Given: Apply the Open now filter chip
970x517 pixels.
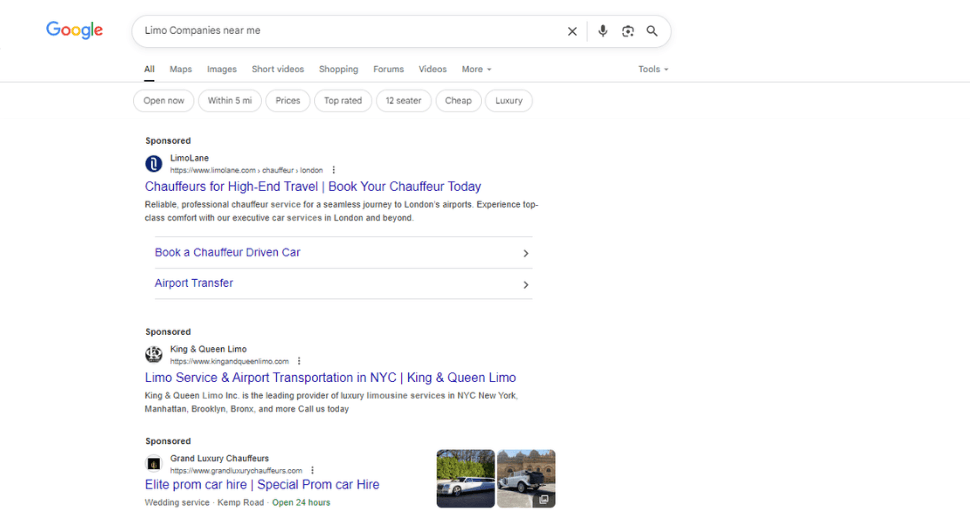Looking at the screenshot, I should pos(164,101).
